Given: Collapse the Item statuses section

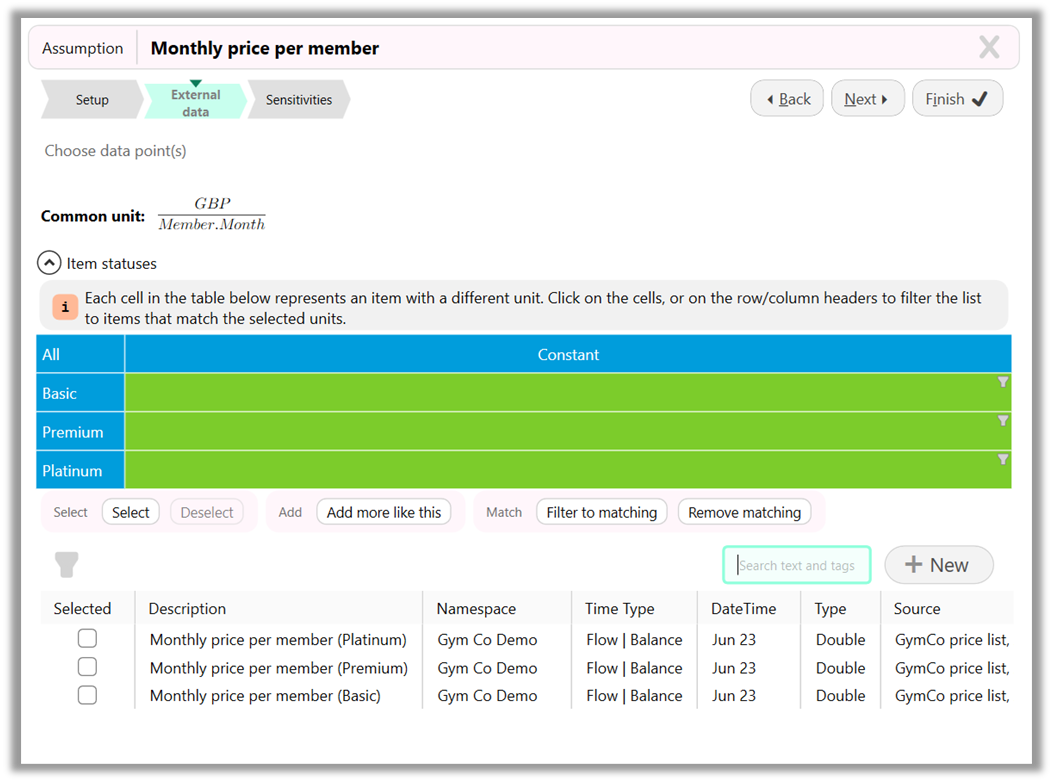Looking at the screenshot, I should click(x=49, y=262).
